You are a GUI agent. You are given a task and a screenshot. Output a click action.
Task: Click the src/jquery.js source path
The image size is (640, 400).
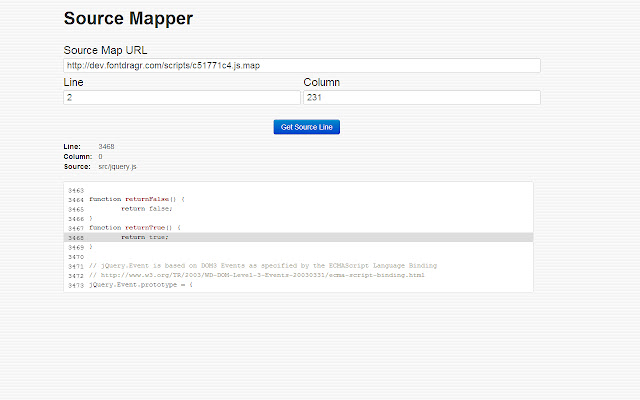[117, 166]
